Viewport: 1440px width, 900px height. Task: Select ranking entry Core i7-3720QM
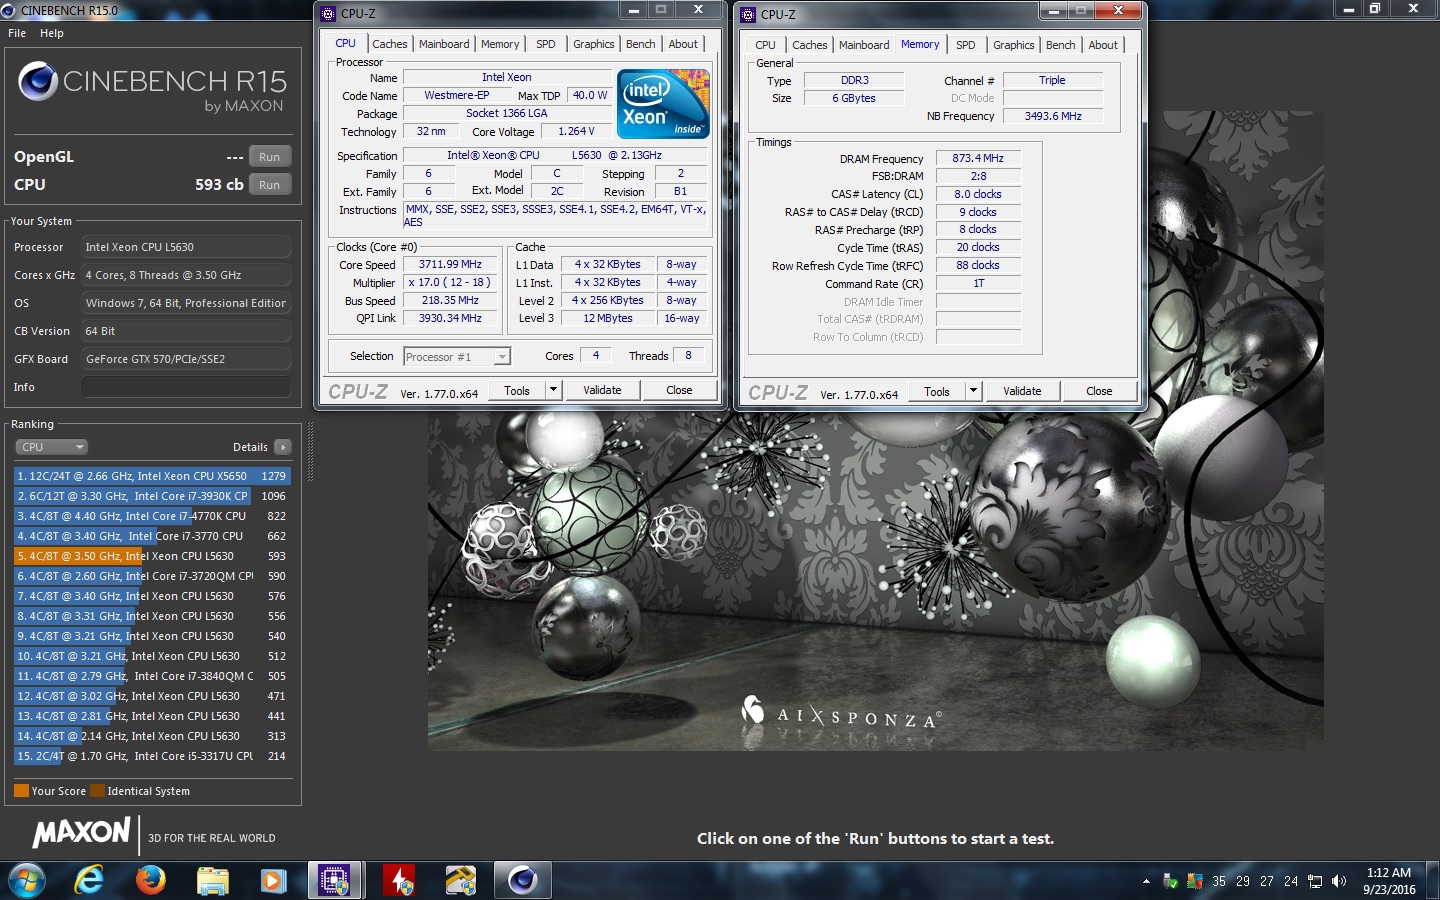[152, 576]
